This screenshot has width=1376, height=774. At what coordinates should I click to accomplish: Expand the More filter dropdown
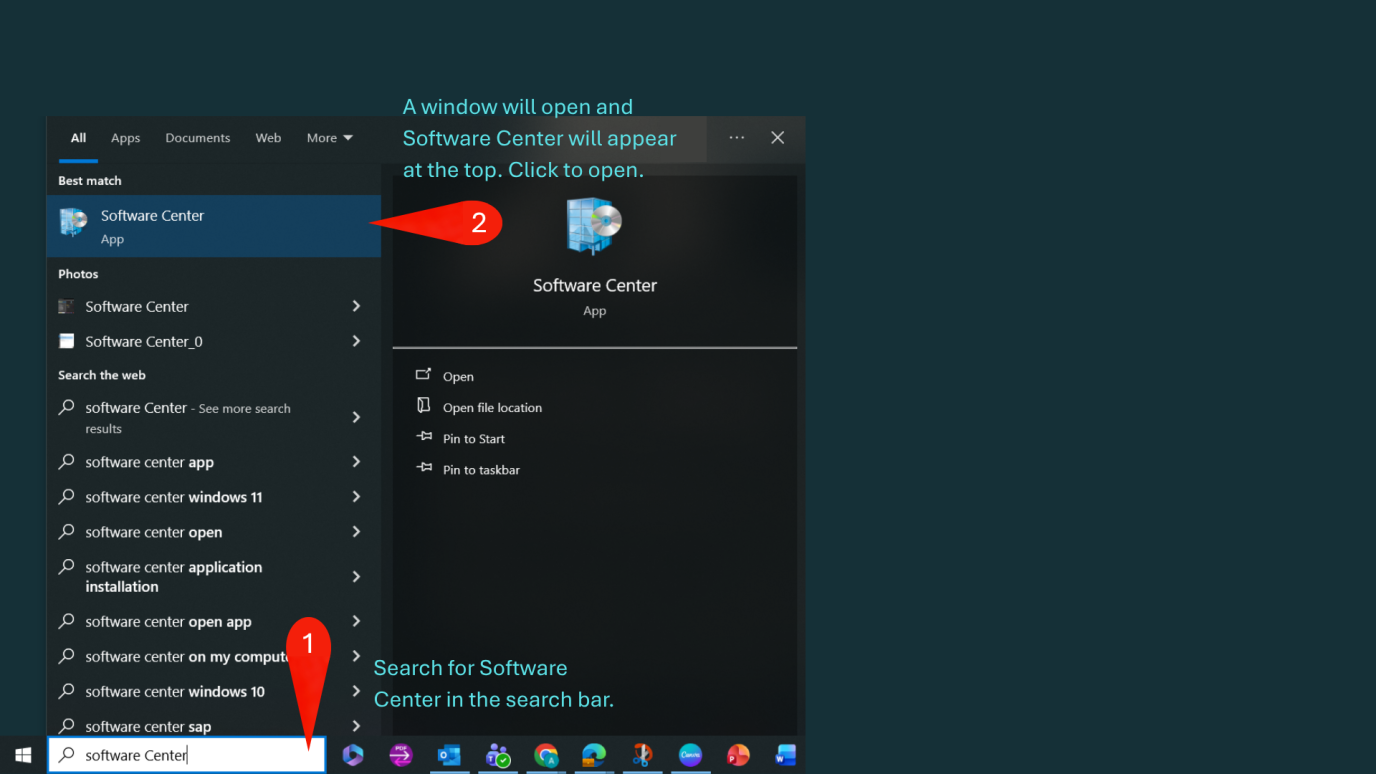tap(329, 138)
